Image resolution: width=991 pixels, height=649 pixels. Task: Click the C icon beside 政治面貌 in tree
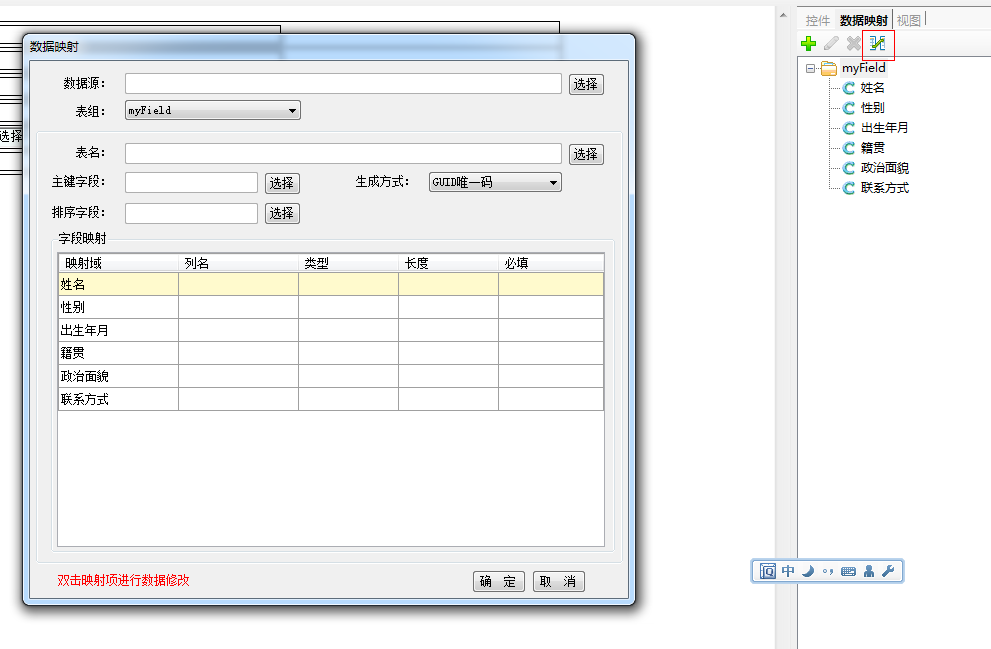[x=849, y=168]
